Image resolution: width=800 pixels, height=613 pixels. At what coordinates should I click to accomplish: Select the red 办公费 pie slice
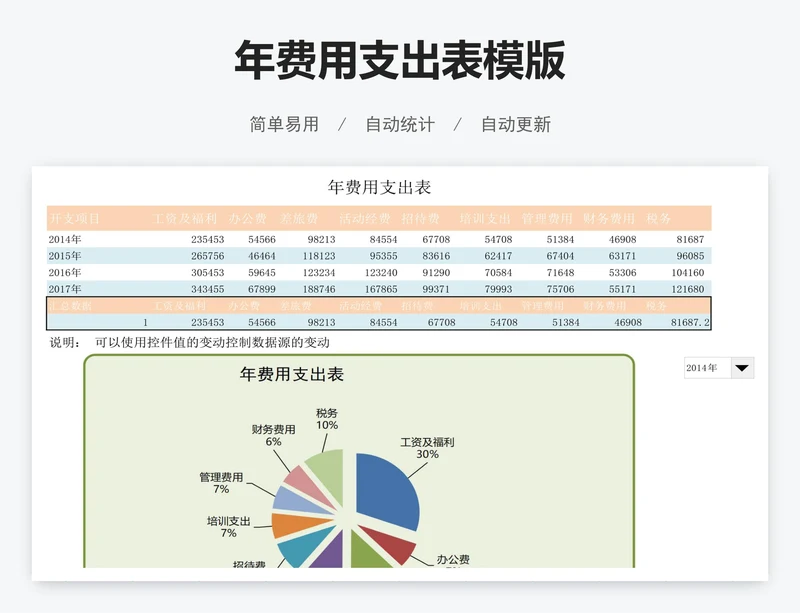pos(393,544)
